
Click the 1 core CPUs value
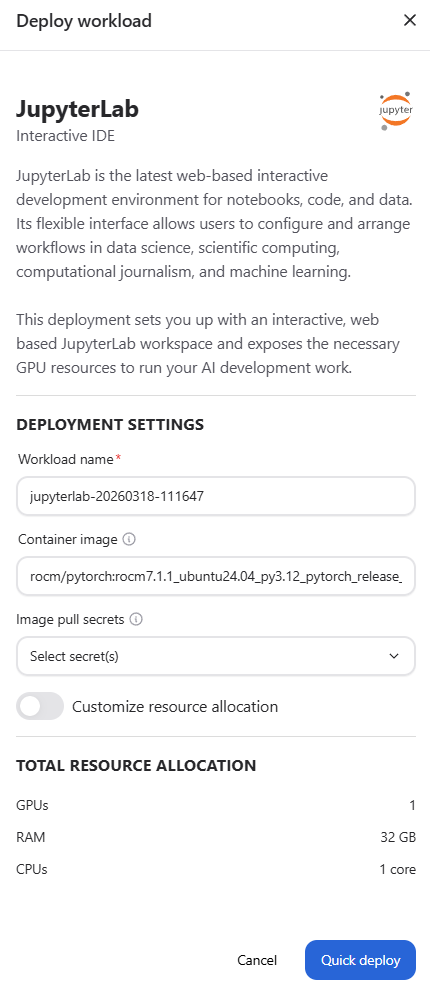(397, 870)
